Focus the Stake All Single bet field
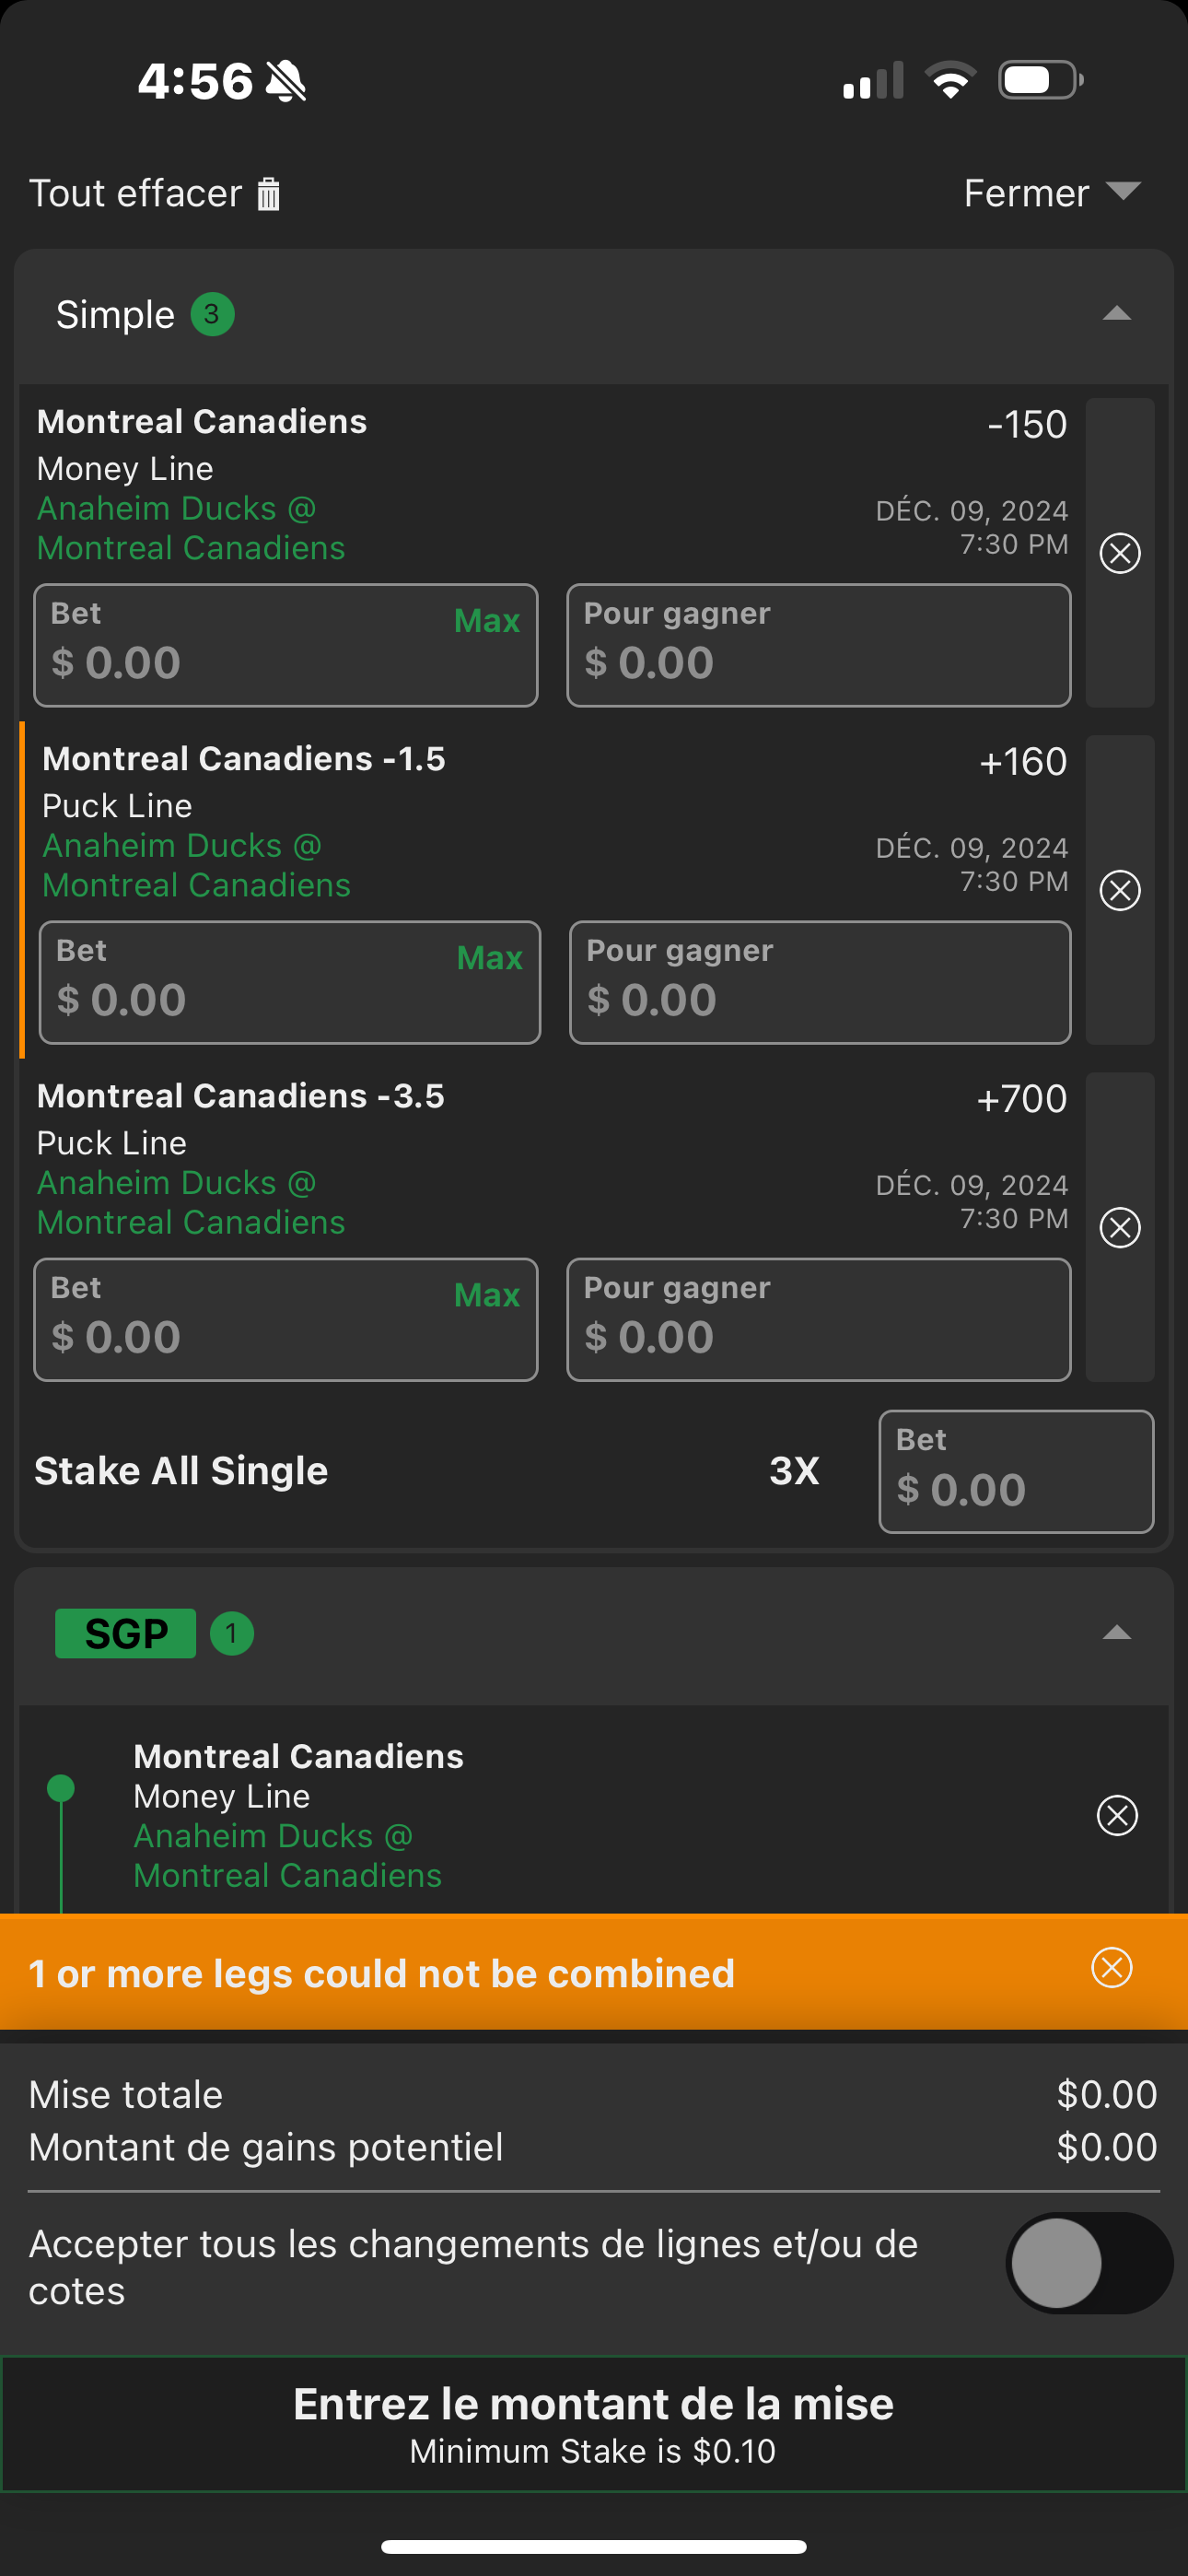The height and width of the screenshot is (2576, 1188). pos(1016,1471)
